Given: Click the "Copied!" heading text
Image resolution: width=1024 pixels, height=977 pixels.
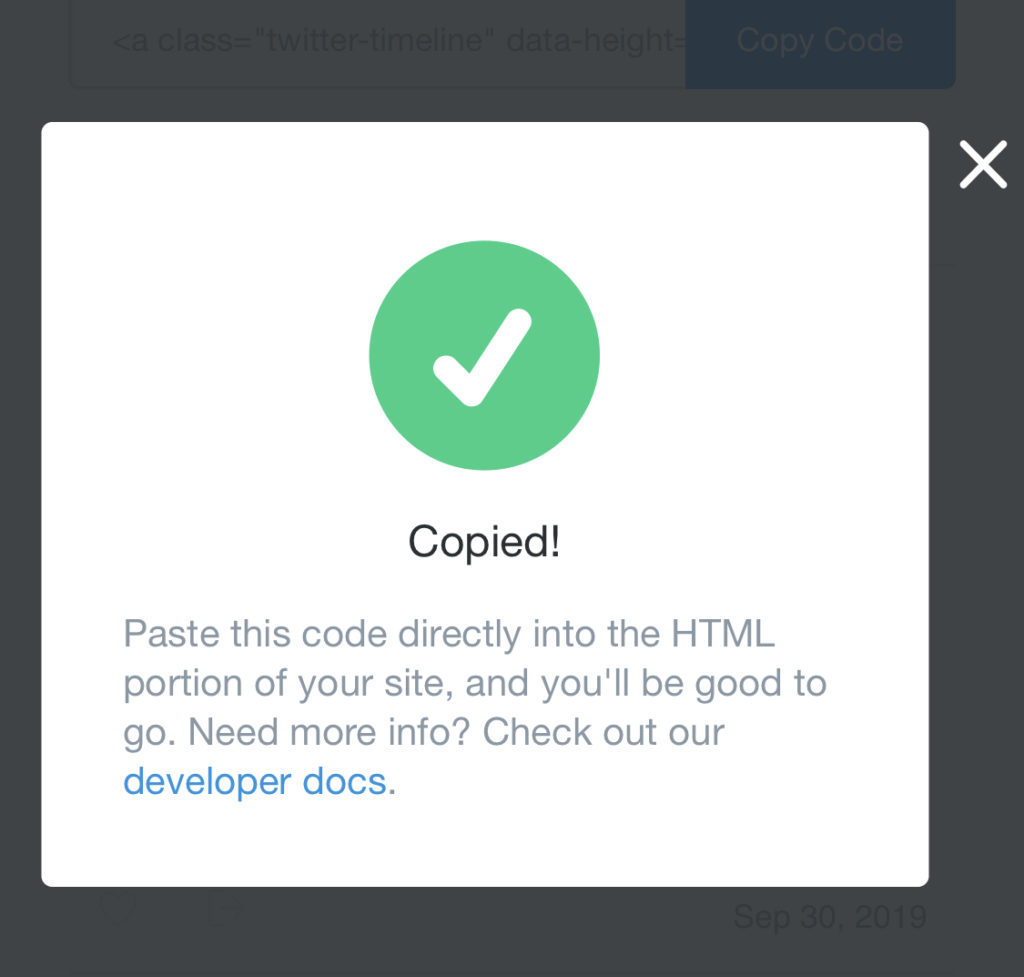Looking at the screenshot, I should (x=484, y=541).
